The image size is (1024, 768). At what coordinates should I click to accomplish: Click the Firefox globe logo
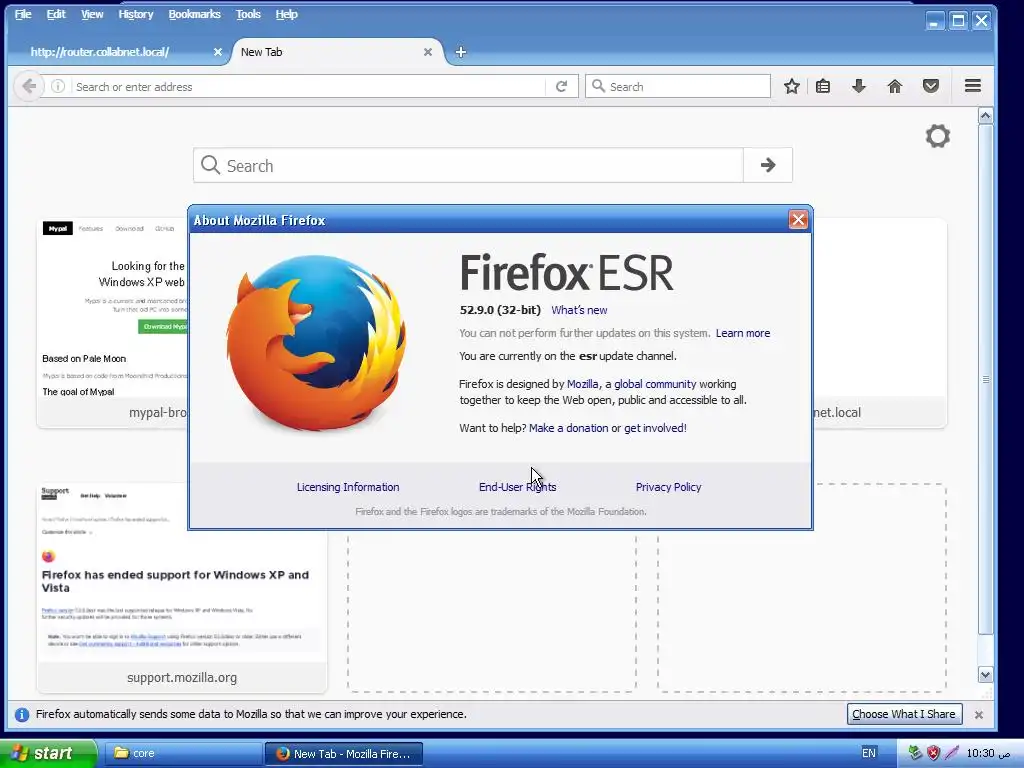tap(317, 343)
